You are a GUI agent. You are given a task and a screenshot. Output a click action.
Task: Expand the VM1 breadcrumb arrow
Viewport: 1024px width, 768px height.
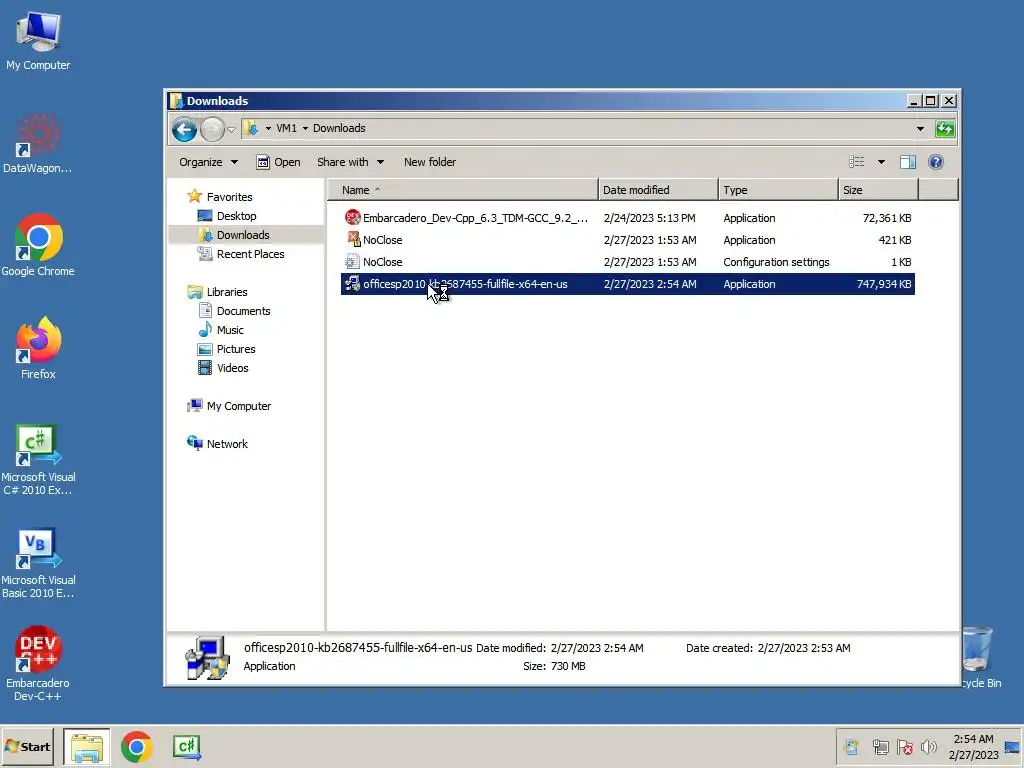click(x=305, y=129)
